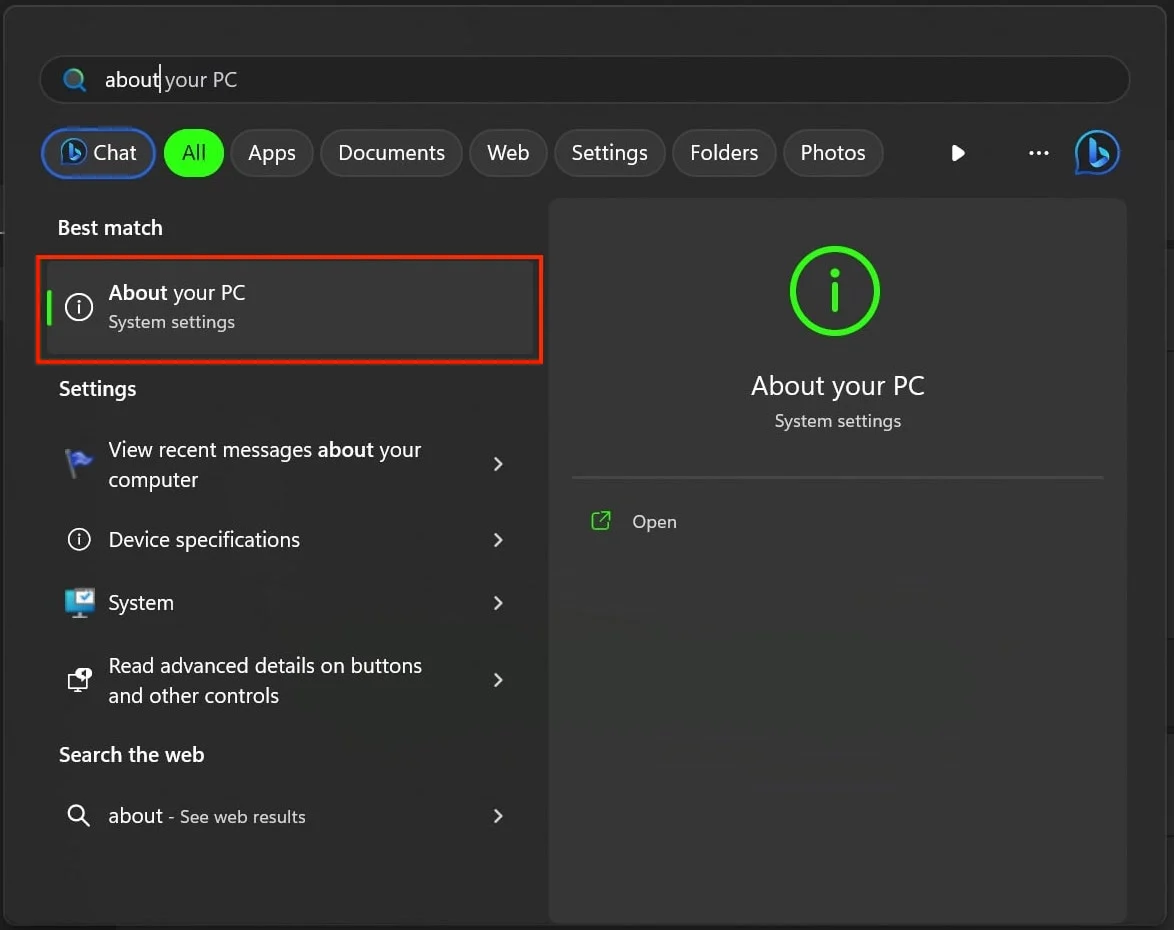This screenshot has width=1174, height=930.
Task: Click the info icon beside About your PC result
Action: (x=79, y=307)
